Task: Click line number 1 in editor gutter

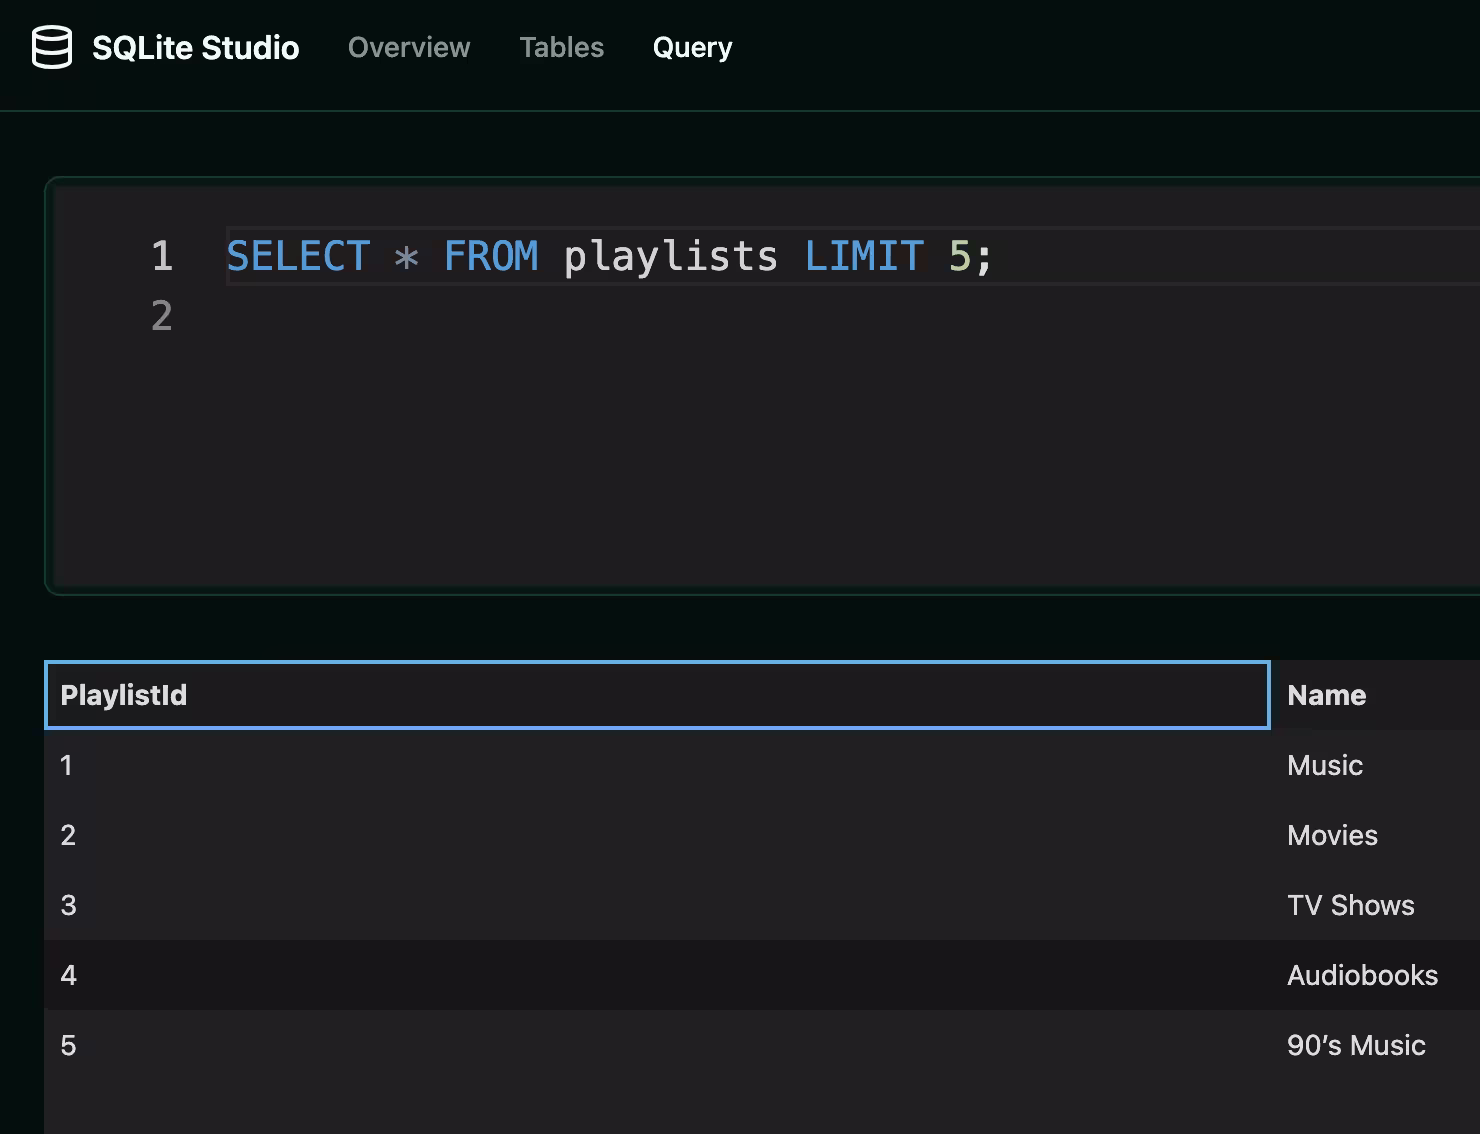Action: point(162,256)
